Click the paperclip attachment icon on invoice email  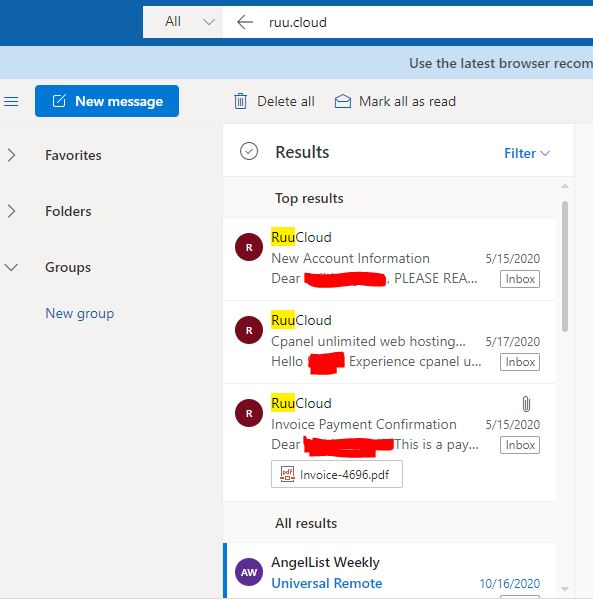coord(526,404)
